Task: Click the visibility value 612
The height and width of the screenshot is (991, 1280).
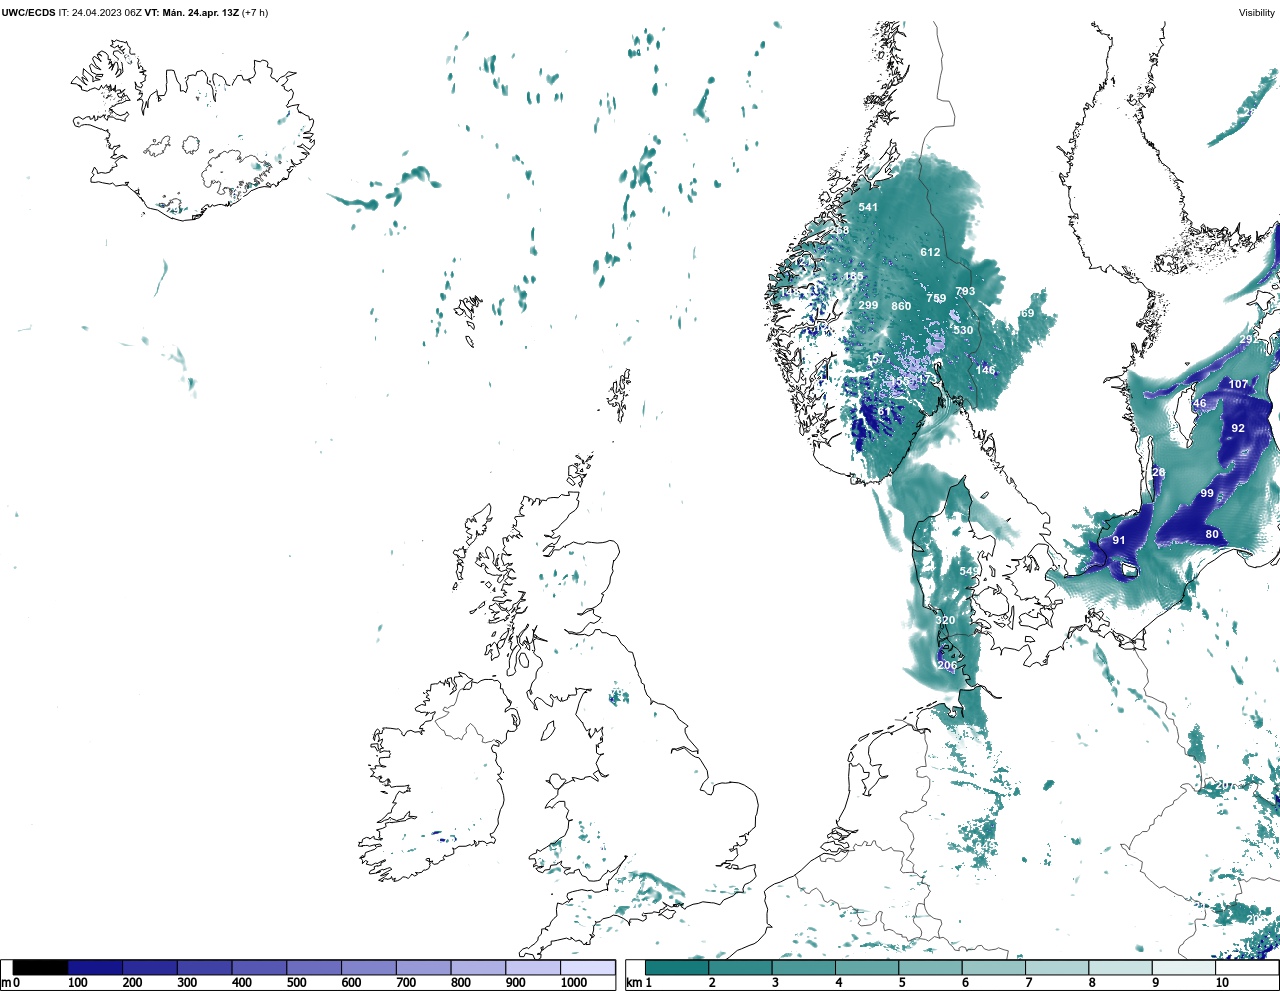Action: [x=931, y=253]
